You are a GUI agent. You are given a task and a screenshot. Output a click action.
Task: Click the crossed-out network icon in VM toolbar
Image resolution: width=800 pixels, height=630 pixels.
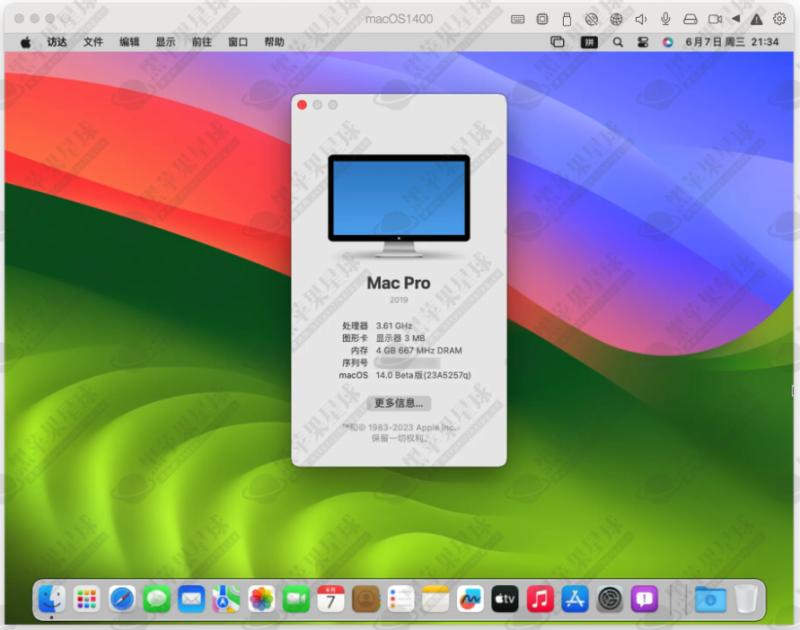click(x=591, y=19)
